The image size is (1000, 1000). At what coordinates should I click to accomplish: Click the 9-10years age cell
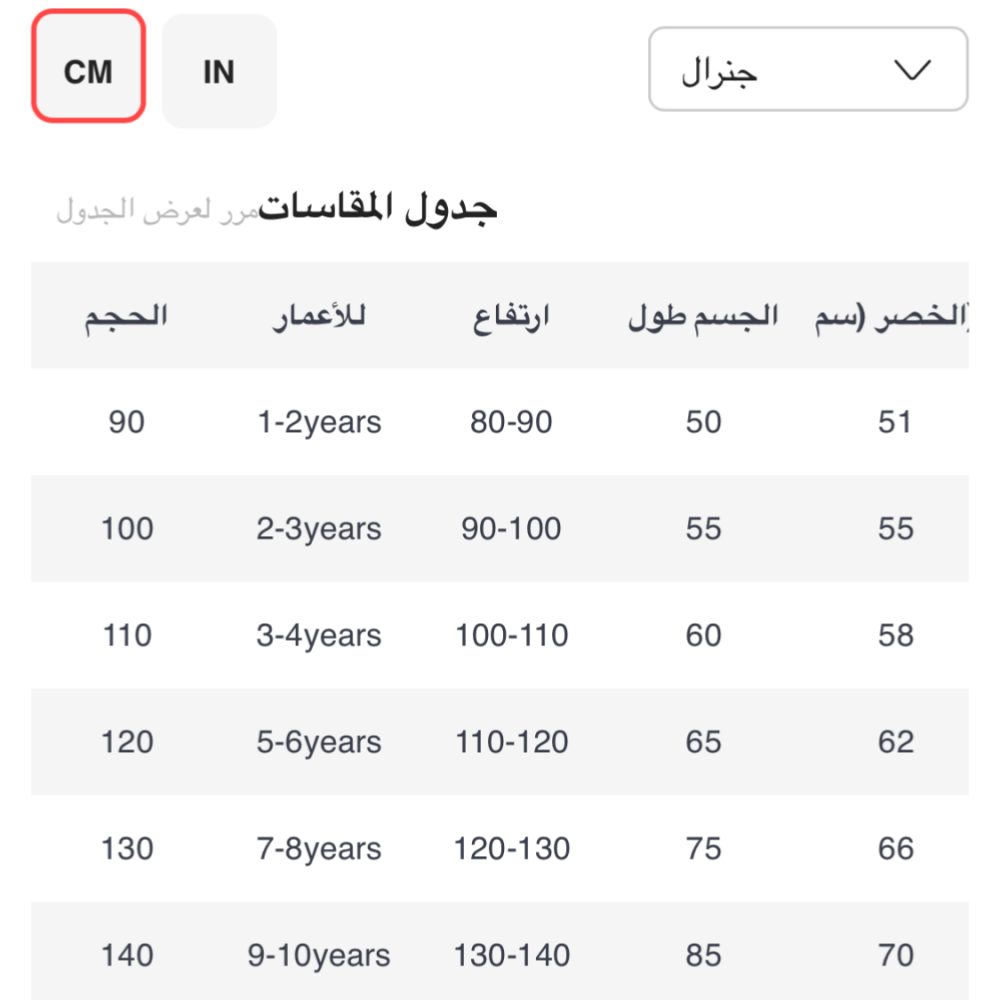coord(319,955)
